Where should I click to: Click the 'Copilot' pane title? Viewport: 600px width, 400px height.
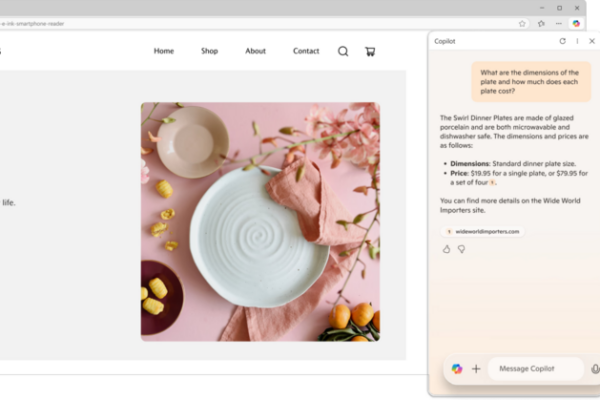pos(445,41)
